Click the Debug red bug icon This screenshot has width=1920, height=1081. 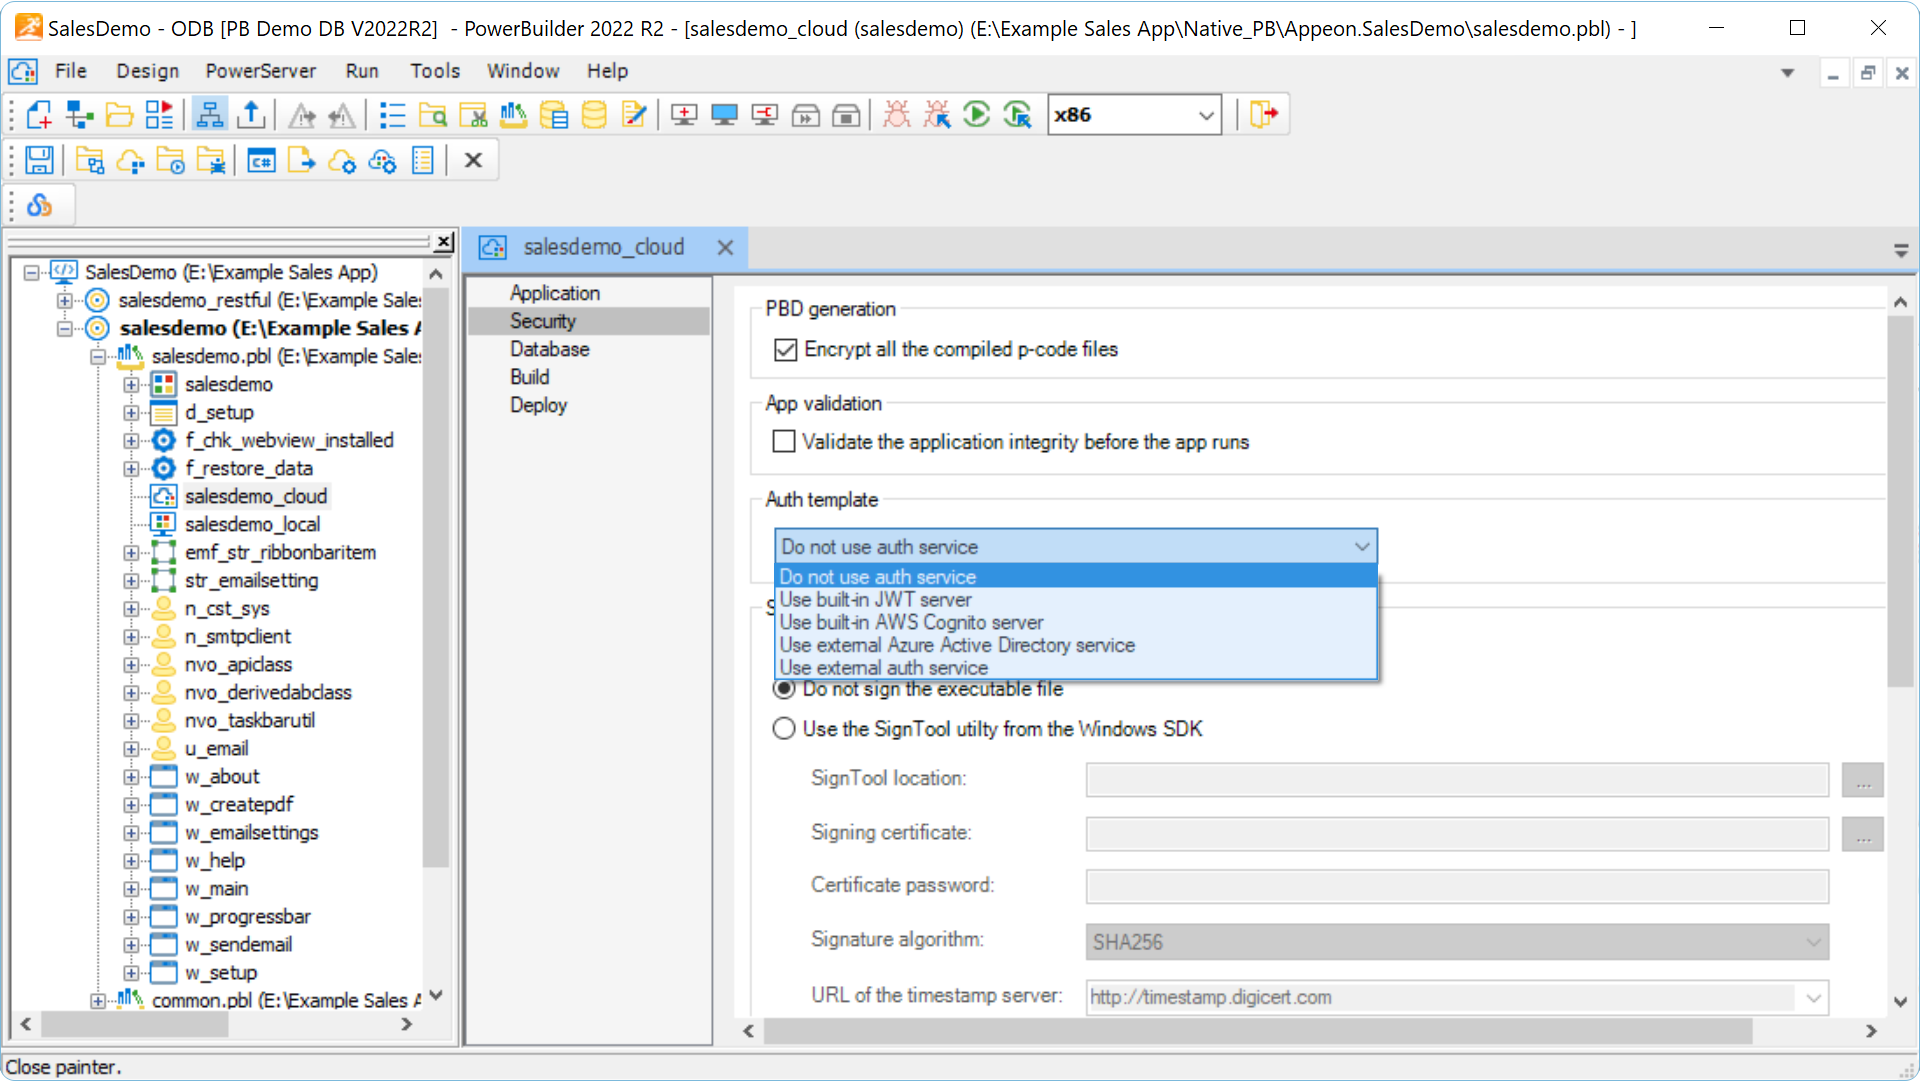click(897, 115)
